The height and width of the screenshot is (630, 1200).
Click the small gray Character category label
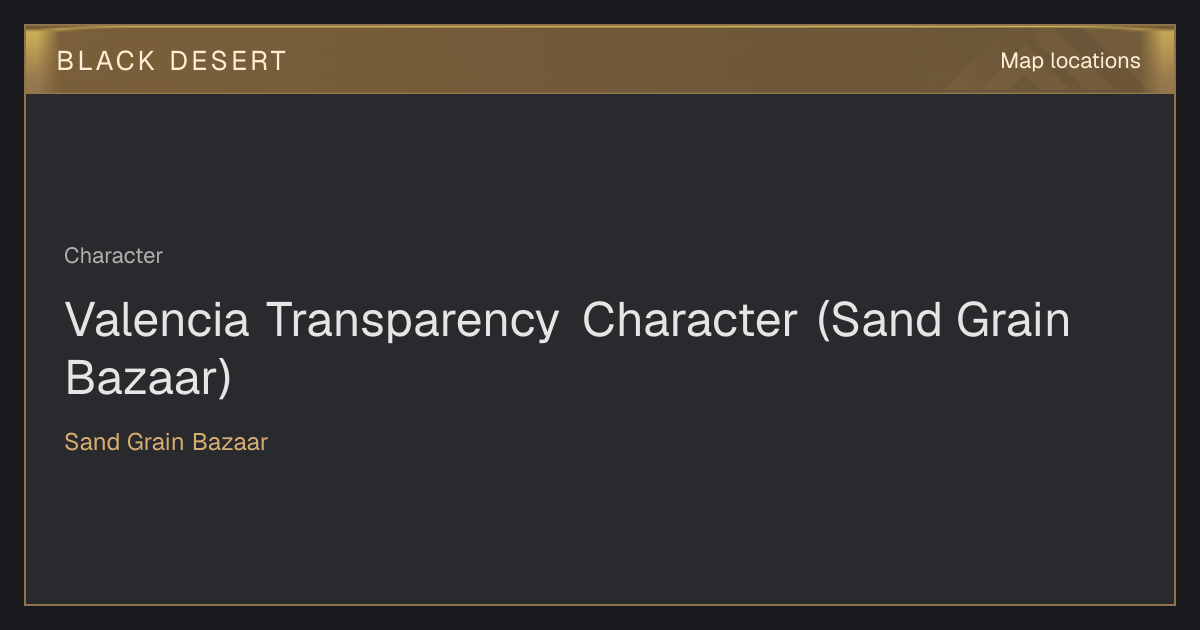tap(113, 256)
